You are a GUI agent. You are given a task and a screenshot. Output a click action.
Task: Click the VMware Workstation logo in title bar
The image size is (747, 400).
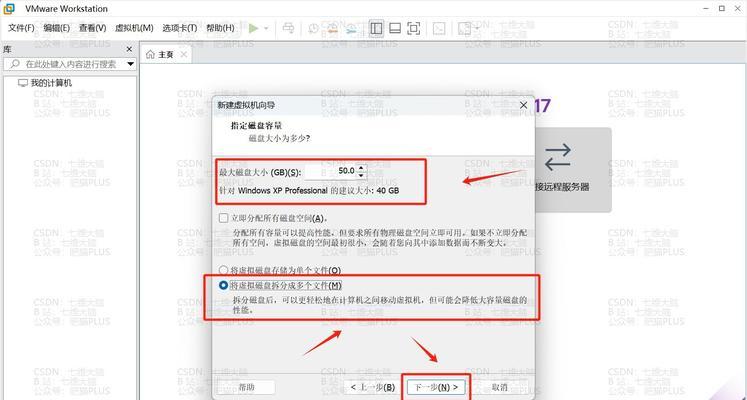coord(9,8)
